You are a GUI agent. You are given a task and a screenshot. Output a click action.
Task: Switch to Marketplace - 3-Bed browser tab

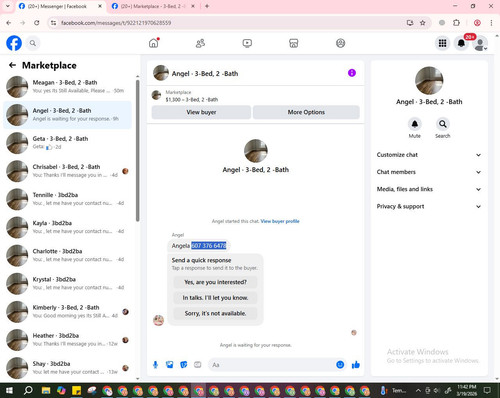click(153, 6)
